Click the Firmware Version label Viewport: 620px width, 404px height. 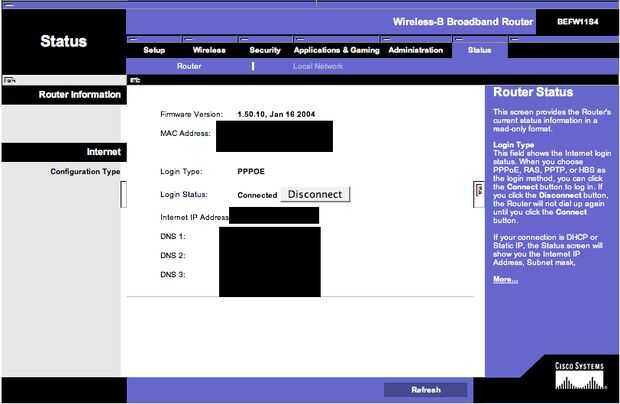[x=192, y=114]
